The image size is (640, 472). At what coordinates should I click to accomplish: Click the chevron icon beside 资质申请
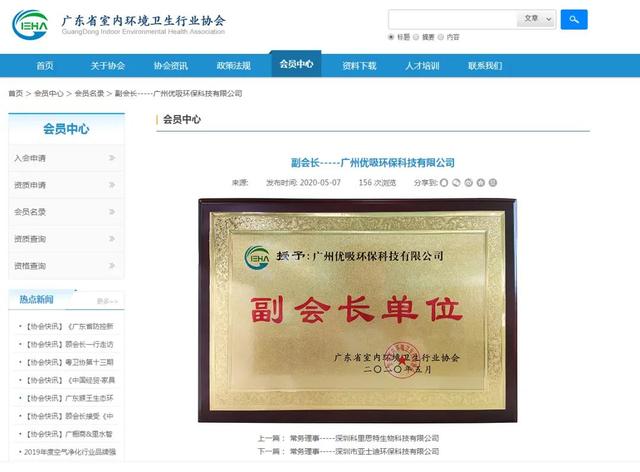pyautogui.click(x=112, y=185)
